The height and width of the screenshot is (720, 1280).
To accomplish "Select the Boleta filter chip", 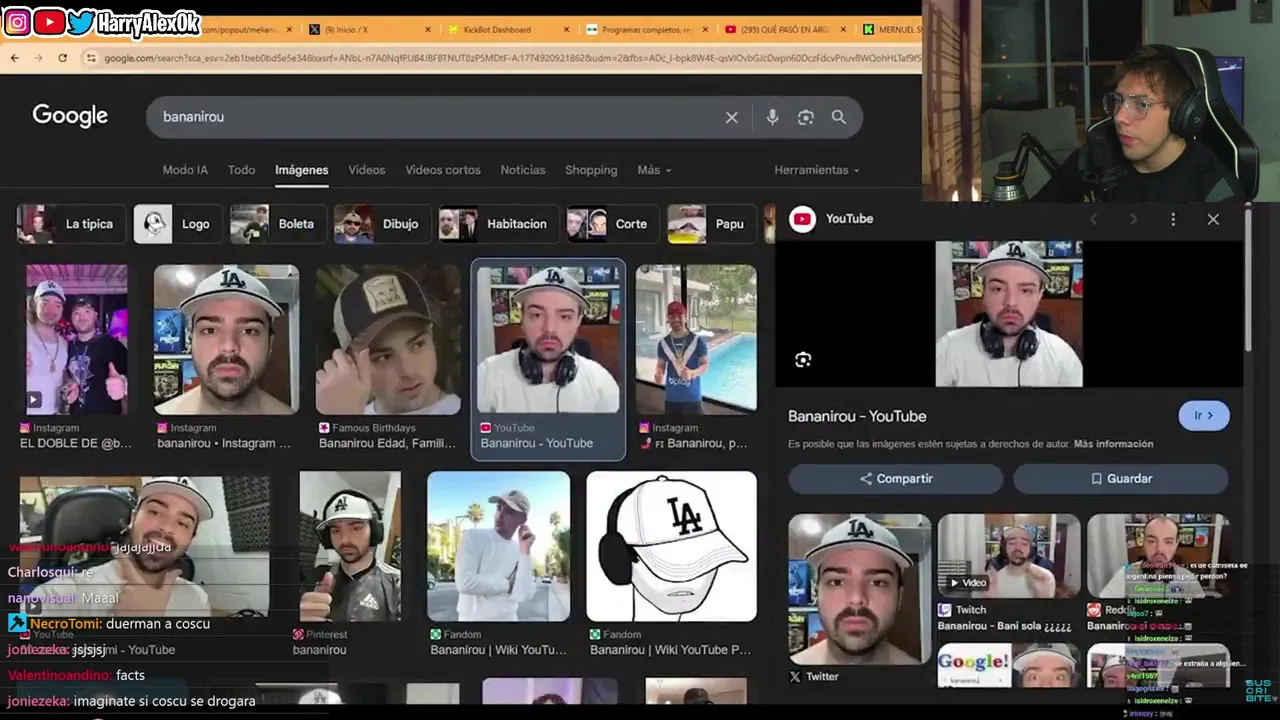I will 276,224.
